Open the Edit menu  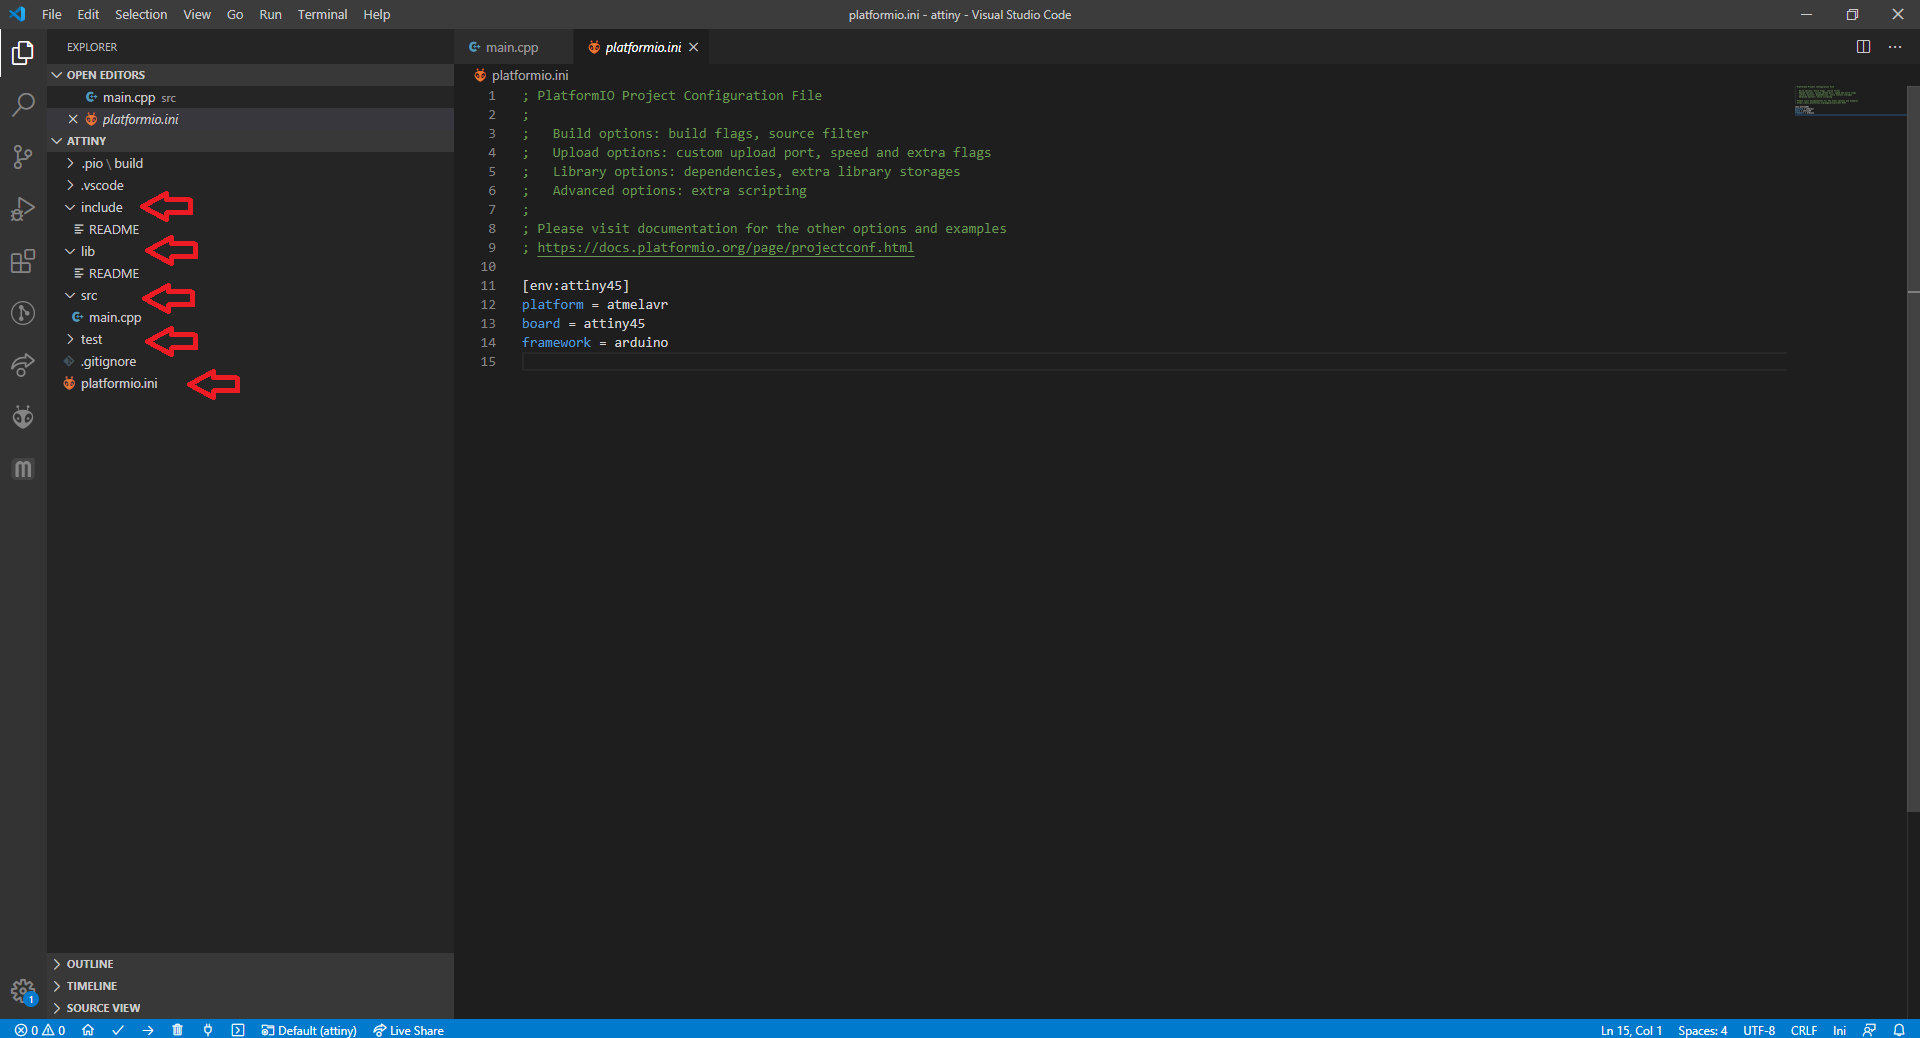pos(88,14)
